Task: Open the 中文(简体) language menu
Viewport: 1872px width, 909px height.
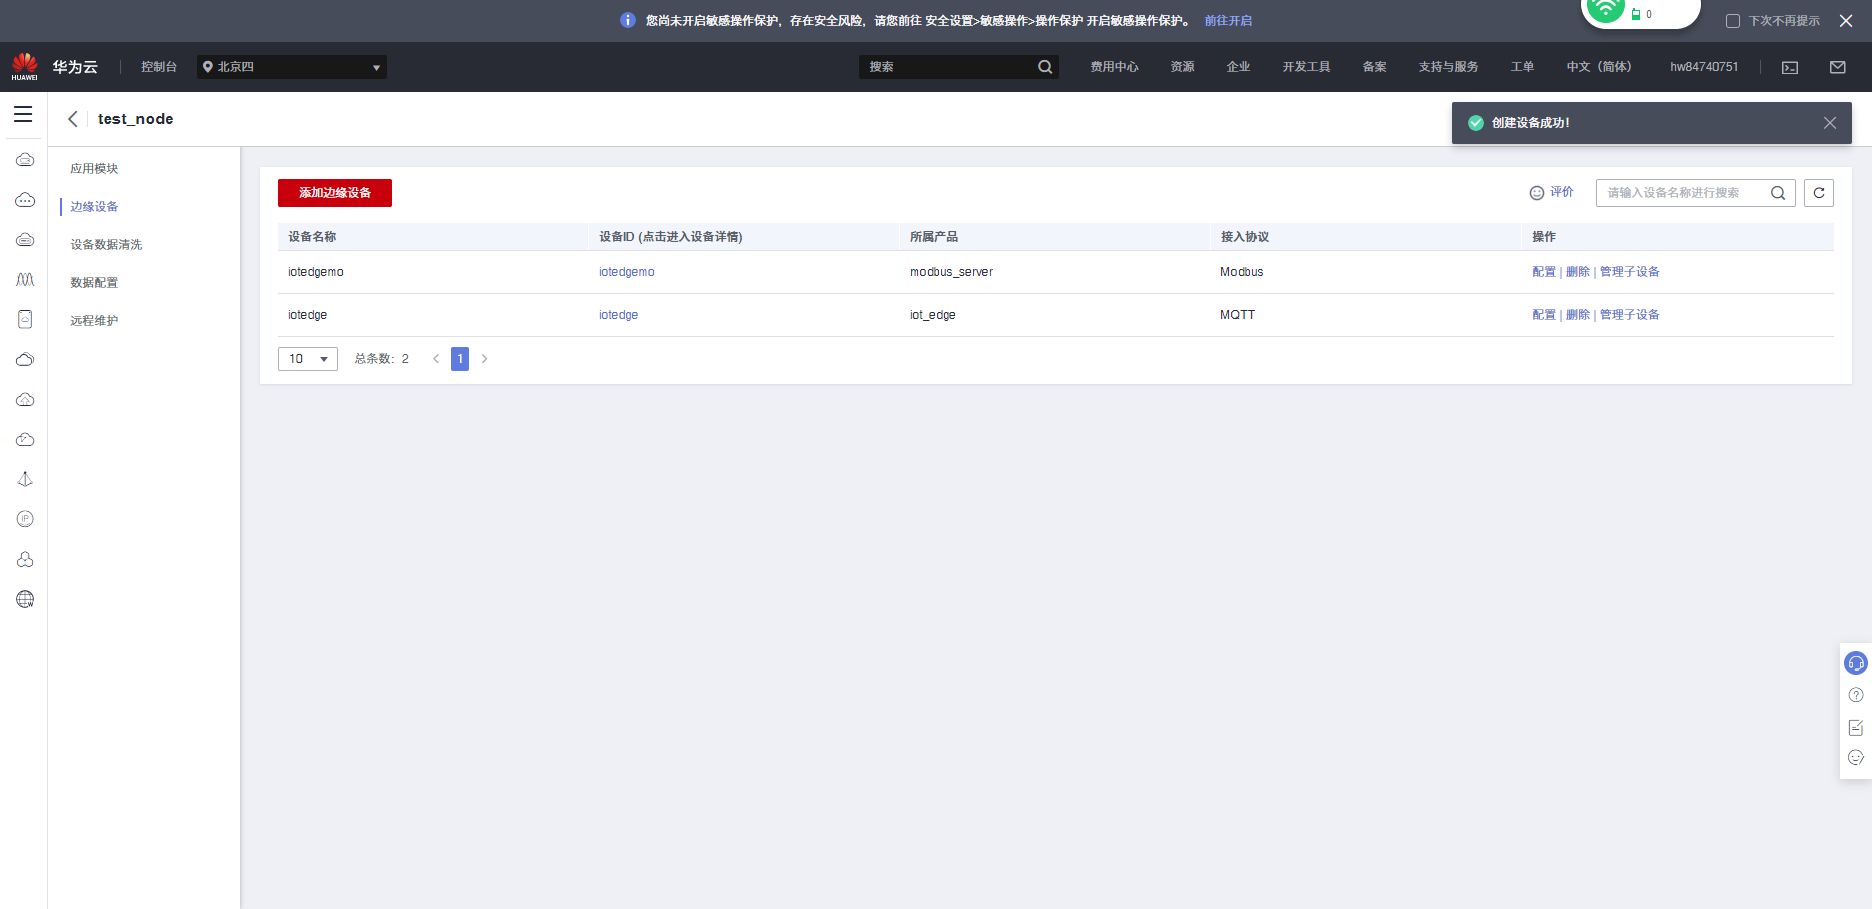Action: pos(1599,67)
